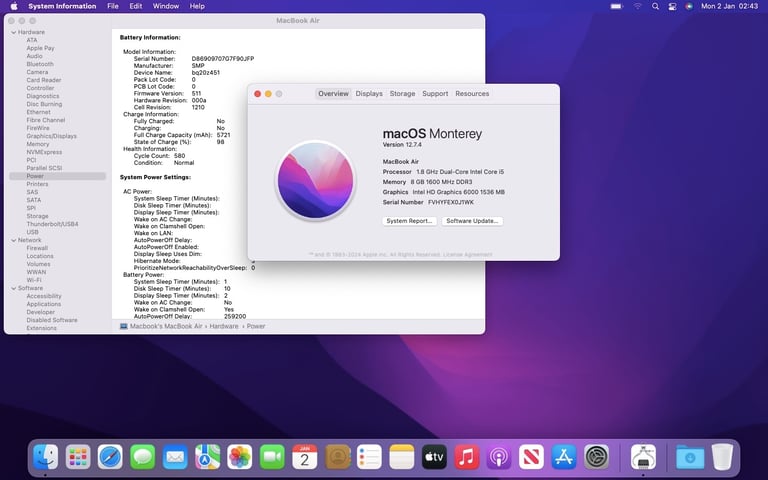Select Memory in the sidebar
Image resolution: width=768 pixels, height=480 pixels.
coord(38,144)
